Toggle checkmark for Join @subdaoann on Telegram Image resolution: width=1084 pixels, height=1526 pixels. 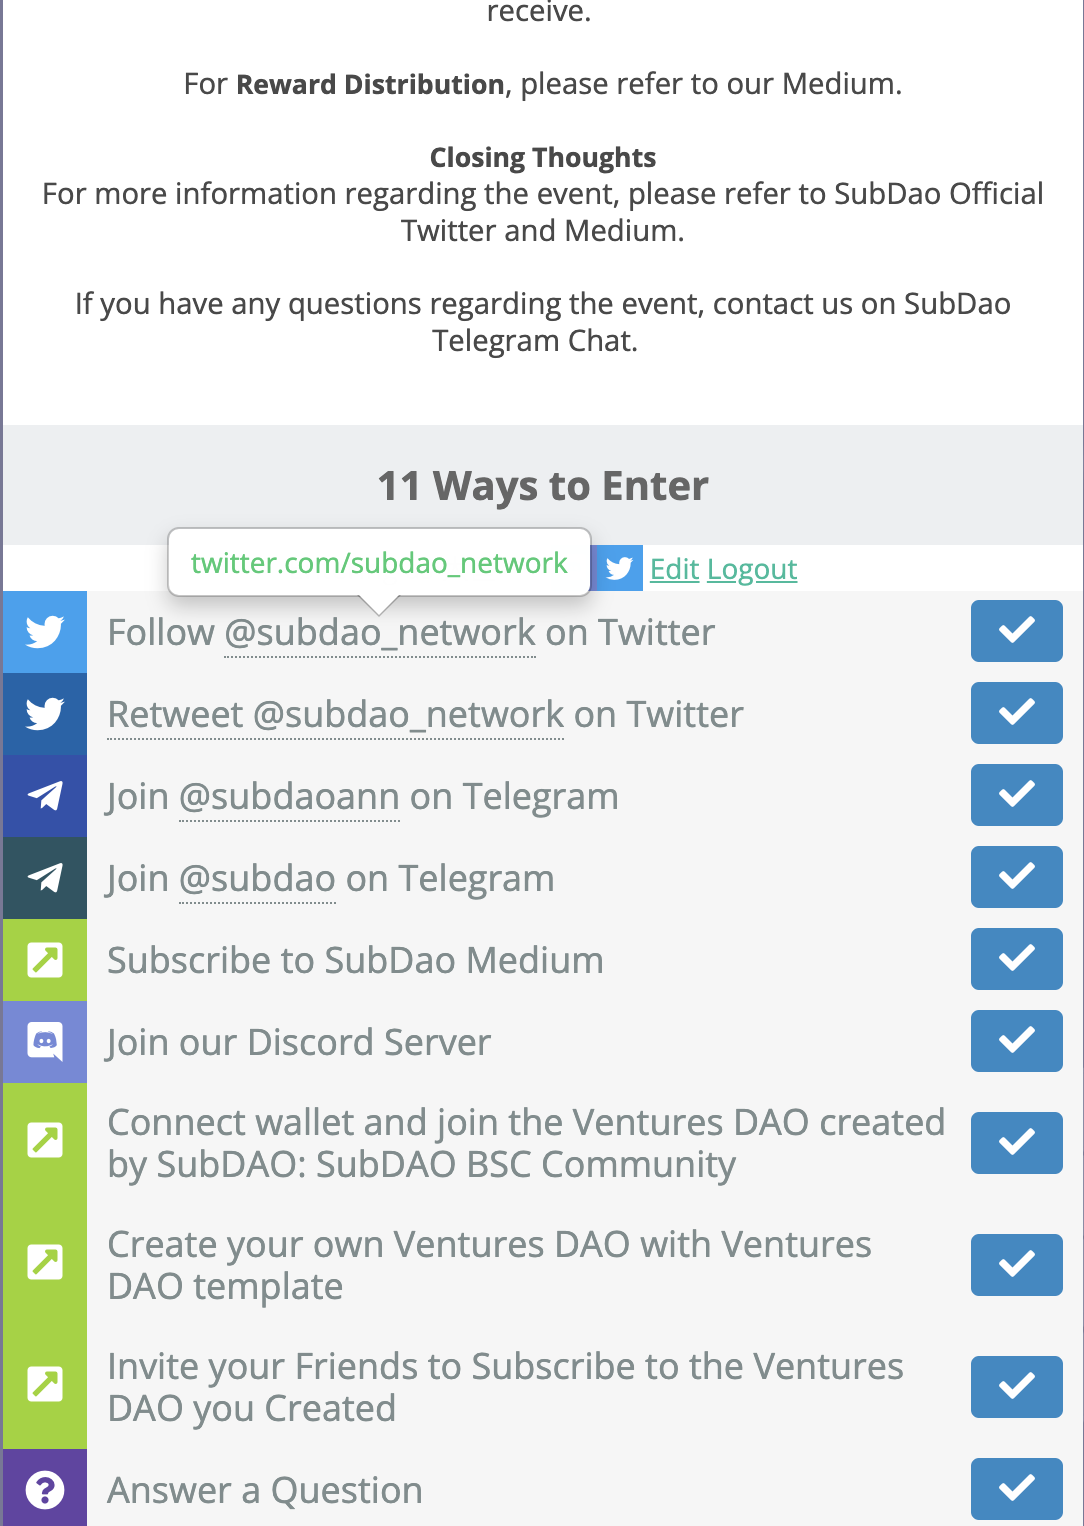tap(1016, 795)
